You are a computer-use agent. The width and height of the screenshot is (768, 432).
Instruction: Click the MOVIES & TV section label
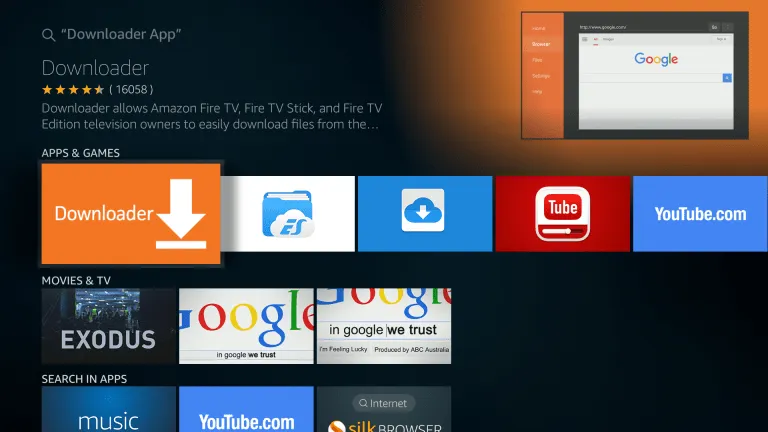76,281
